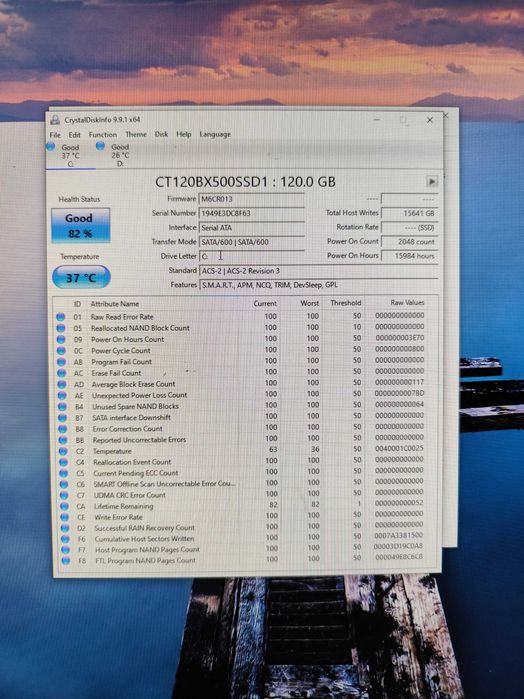Click the Features field
Image resolution: width=524 pixels, height=699 pixels.
pyautogui.click(x=318, y=284)
